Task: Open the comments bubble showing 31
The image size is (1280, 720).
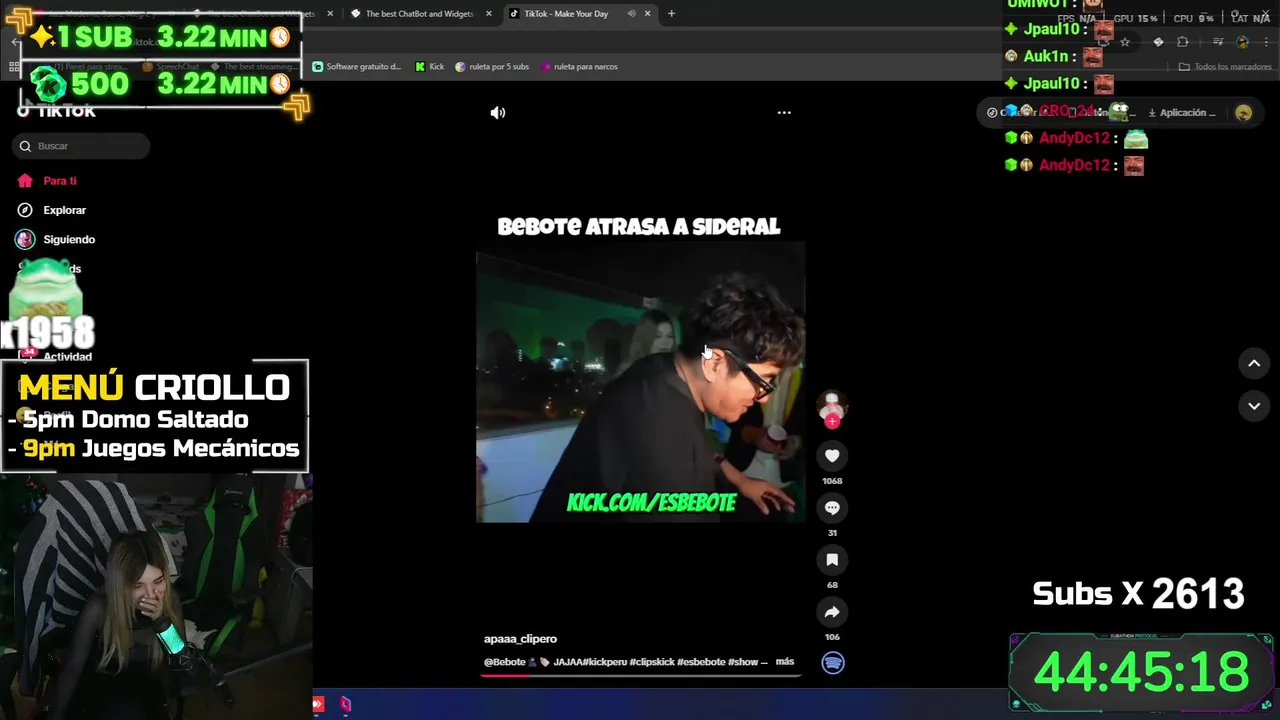Action: (x=832, y=508)
